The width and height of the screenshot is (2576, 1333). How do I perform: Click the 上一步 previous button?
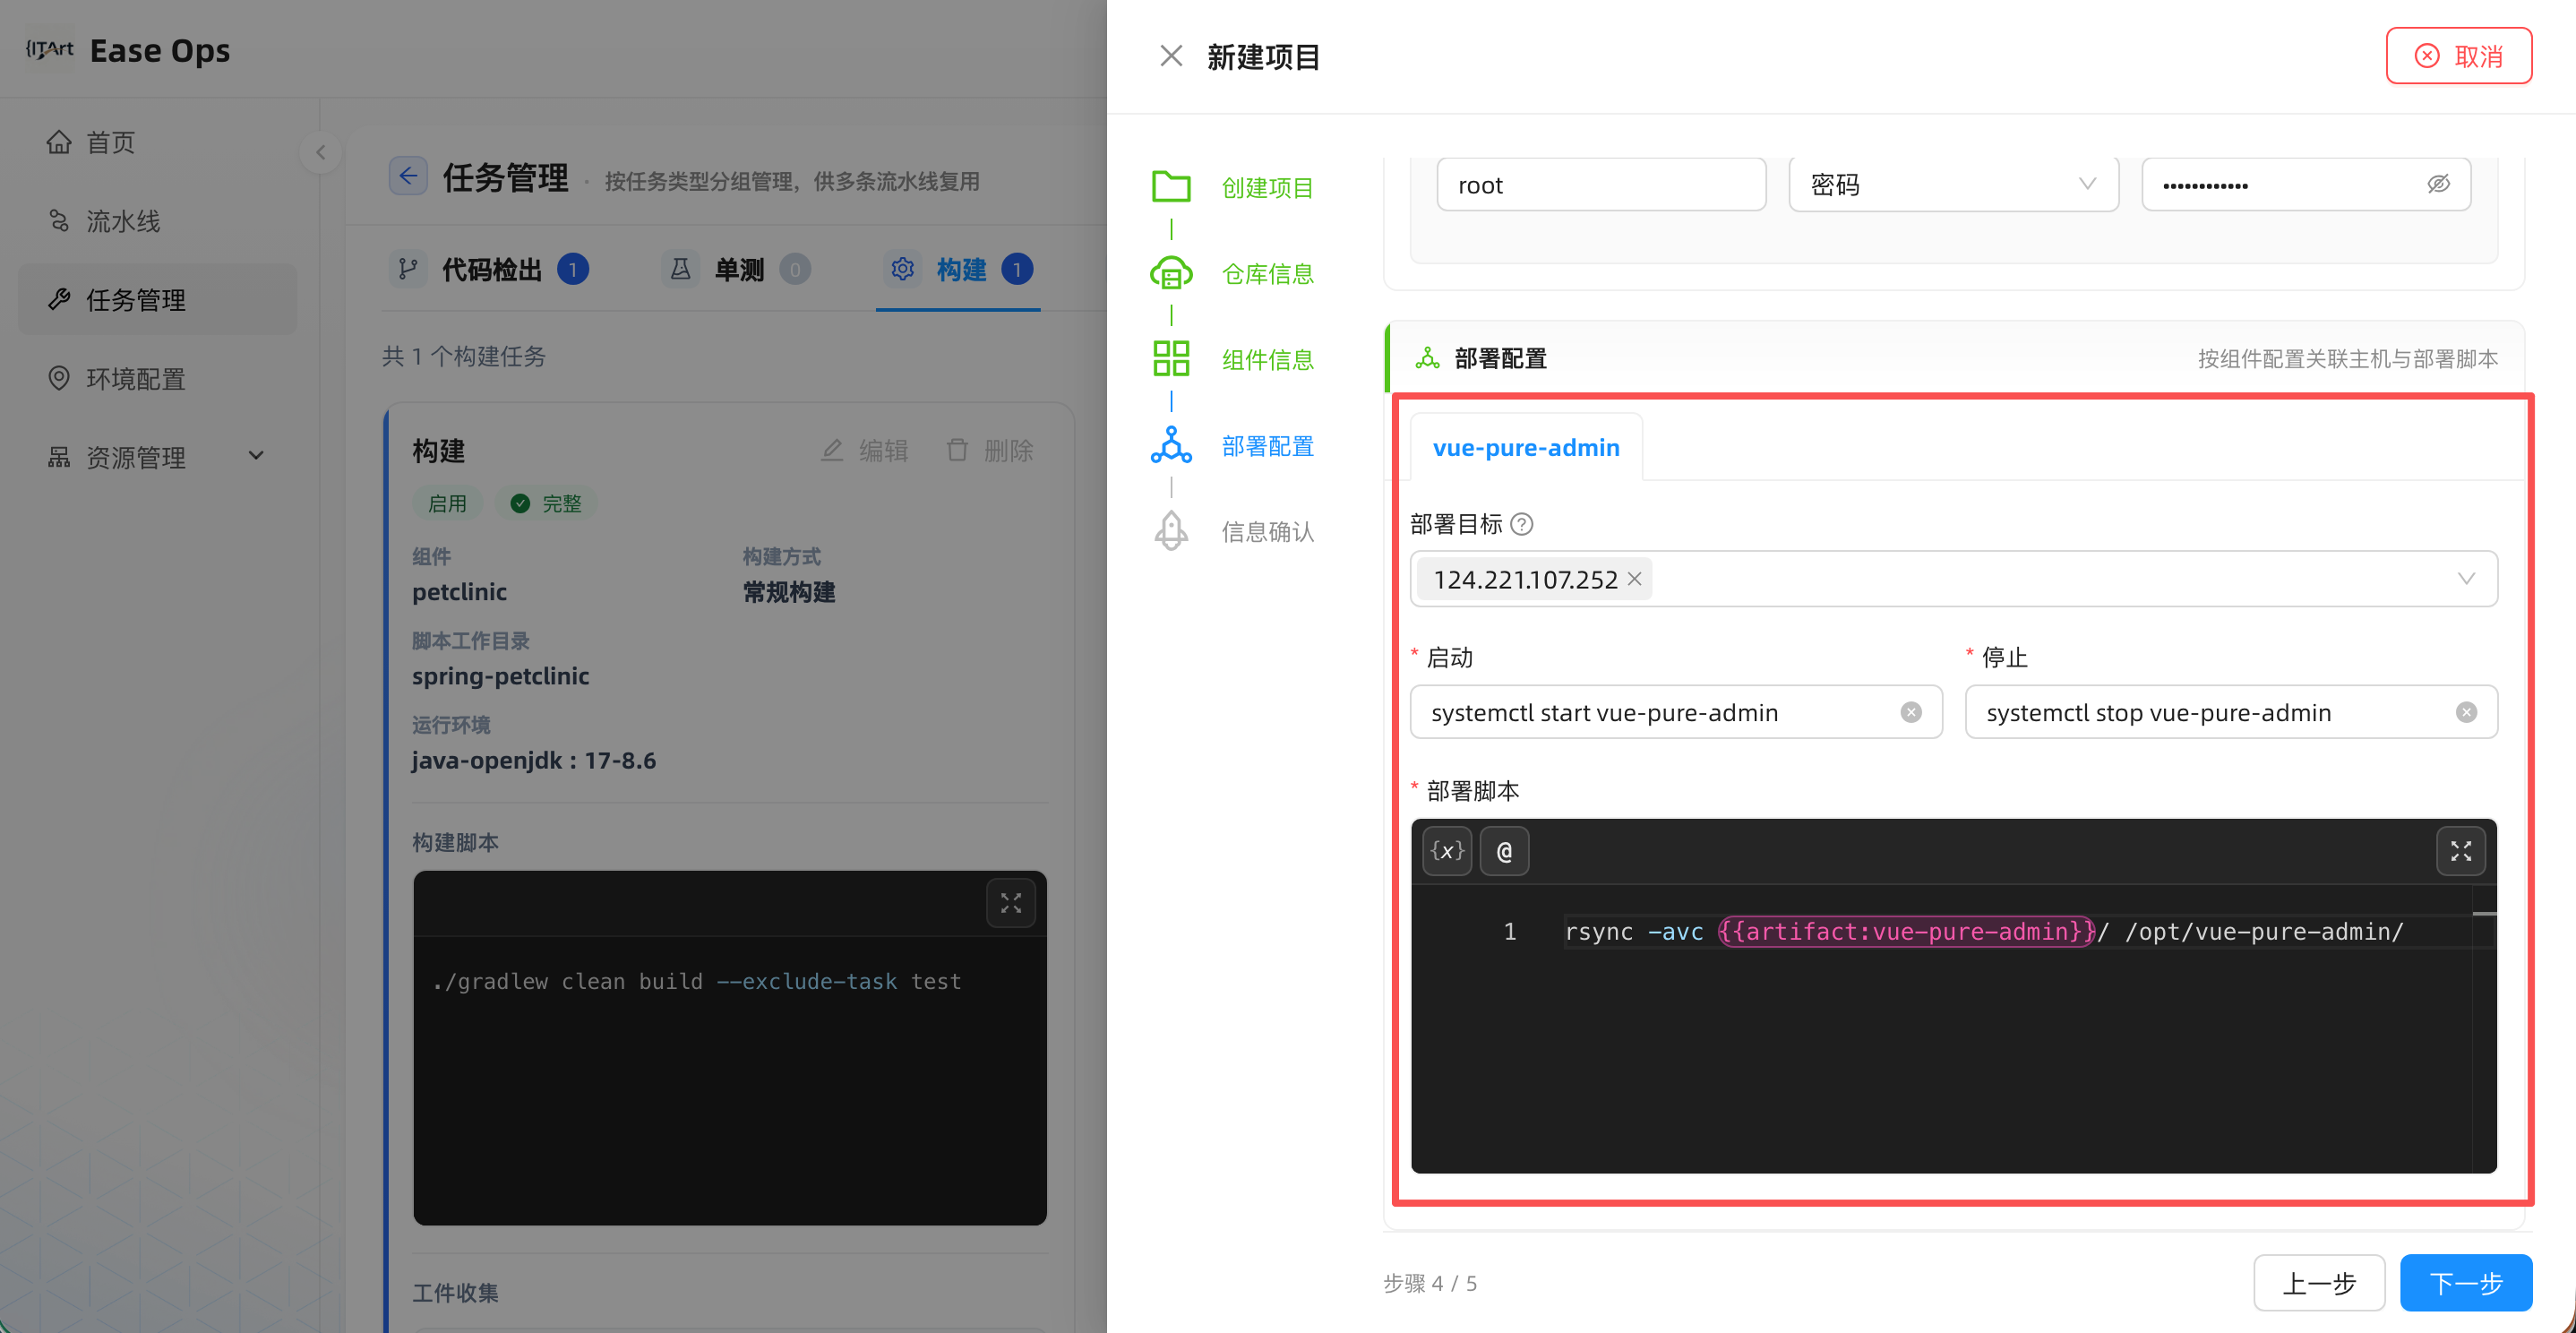(2318, 1282)
